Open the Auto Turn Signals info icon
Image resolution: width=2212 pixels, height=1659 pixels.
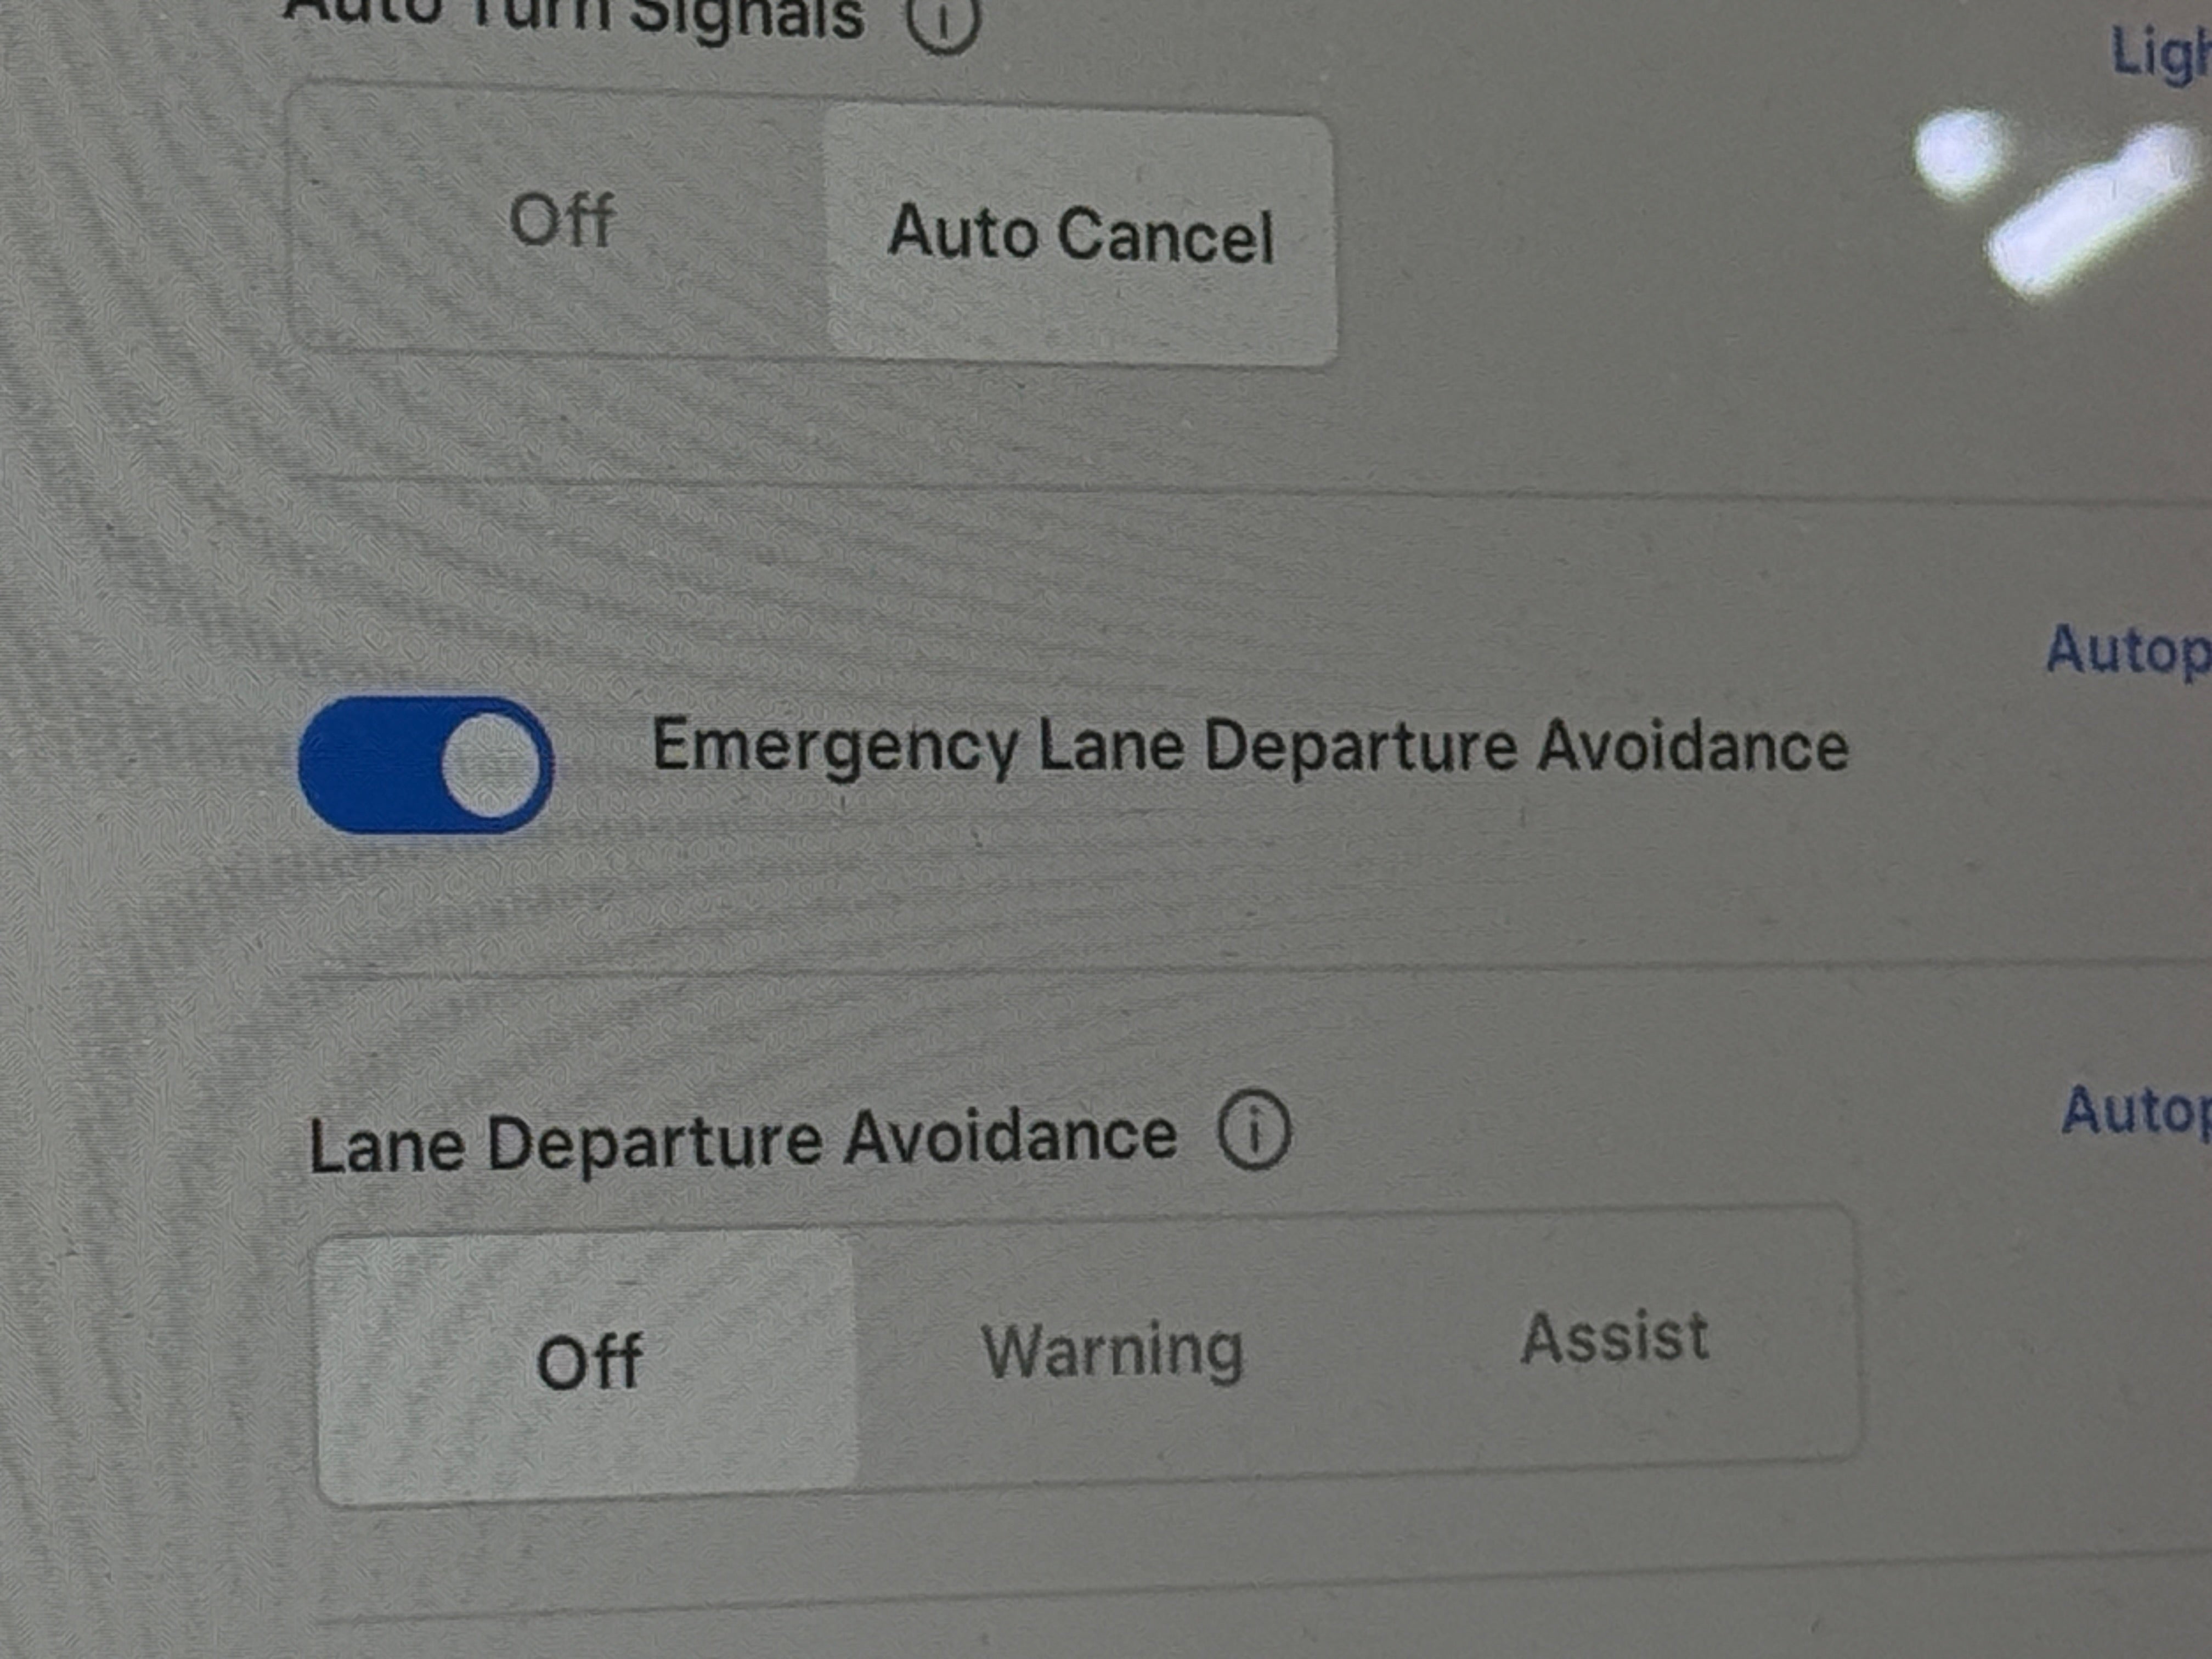point(943,20)
